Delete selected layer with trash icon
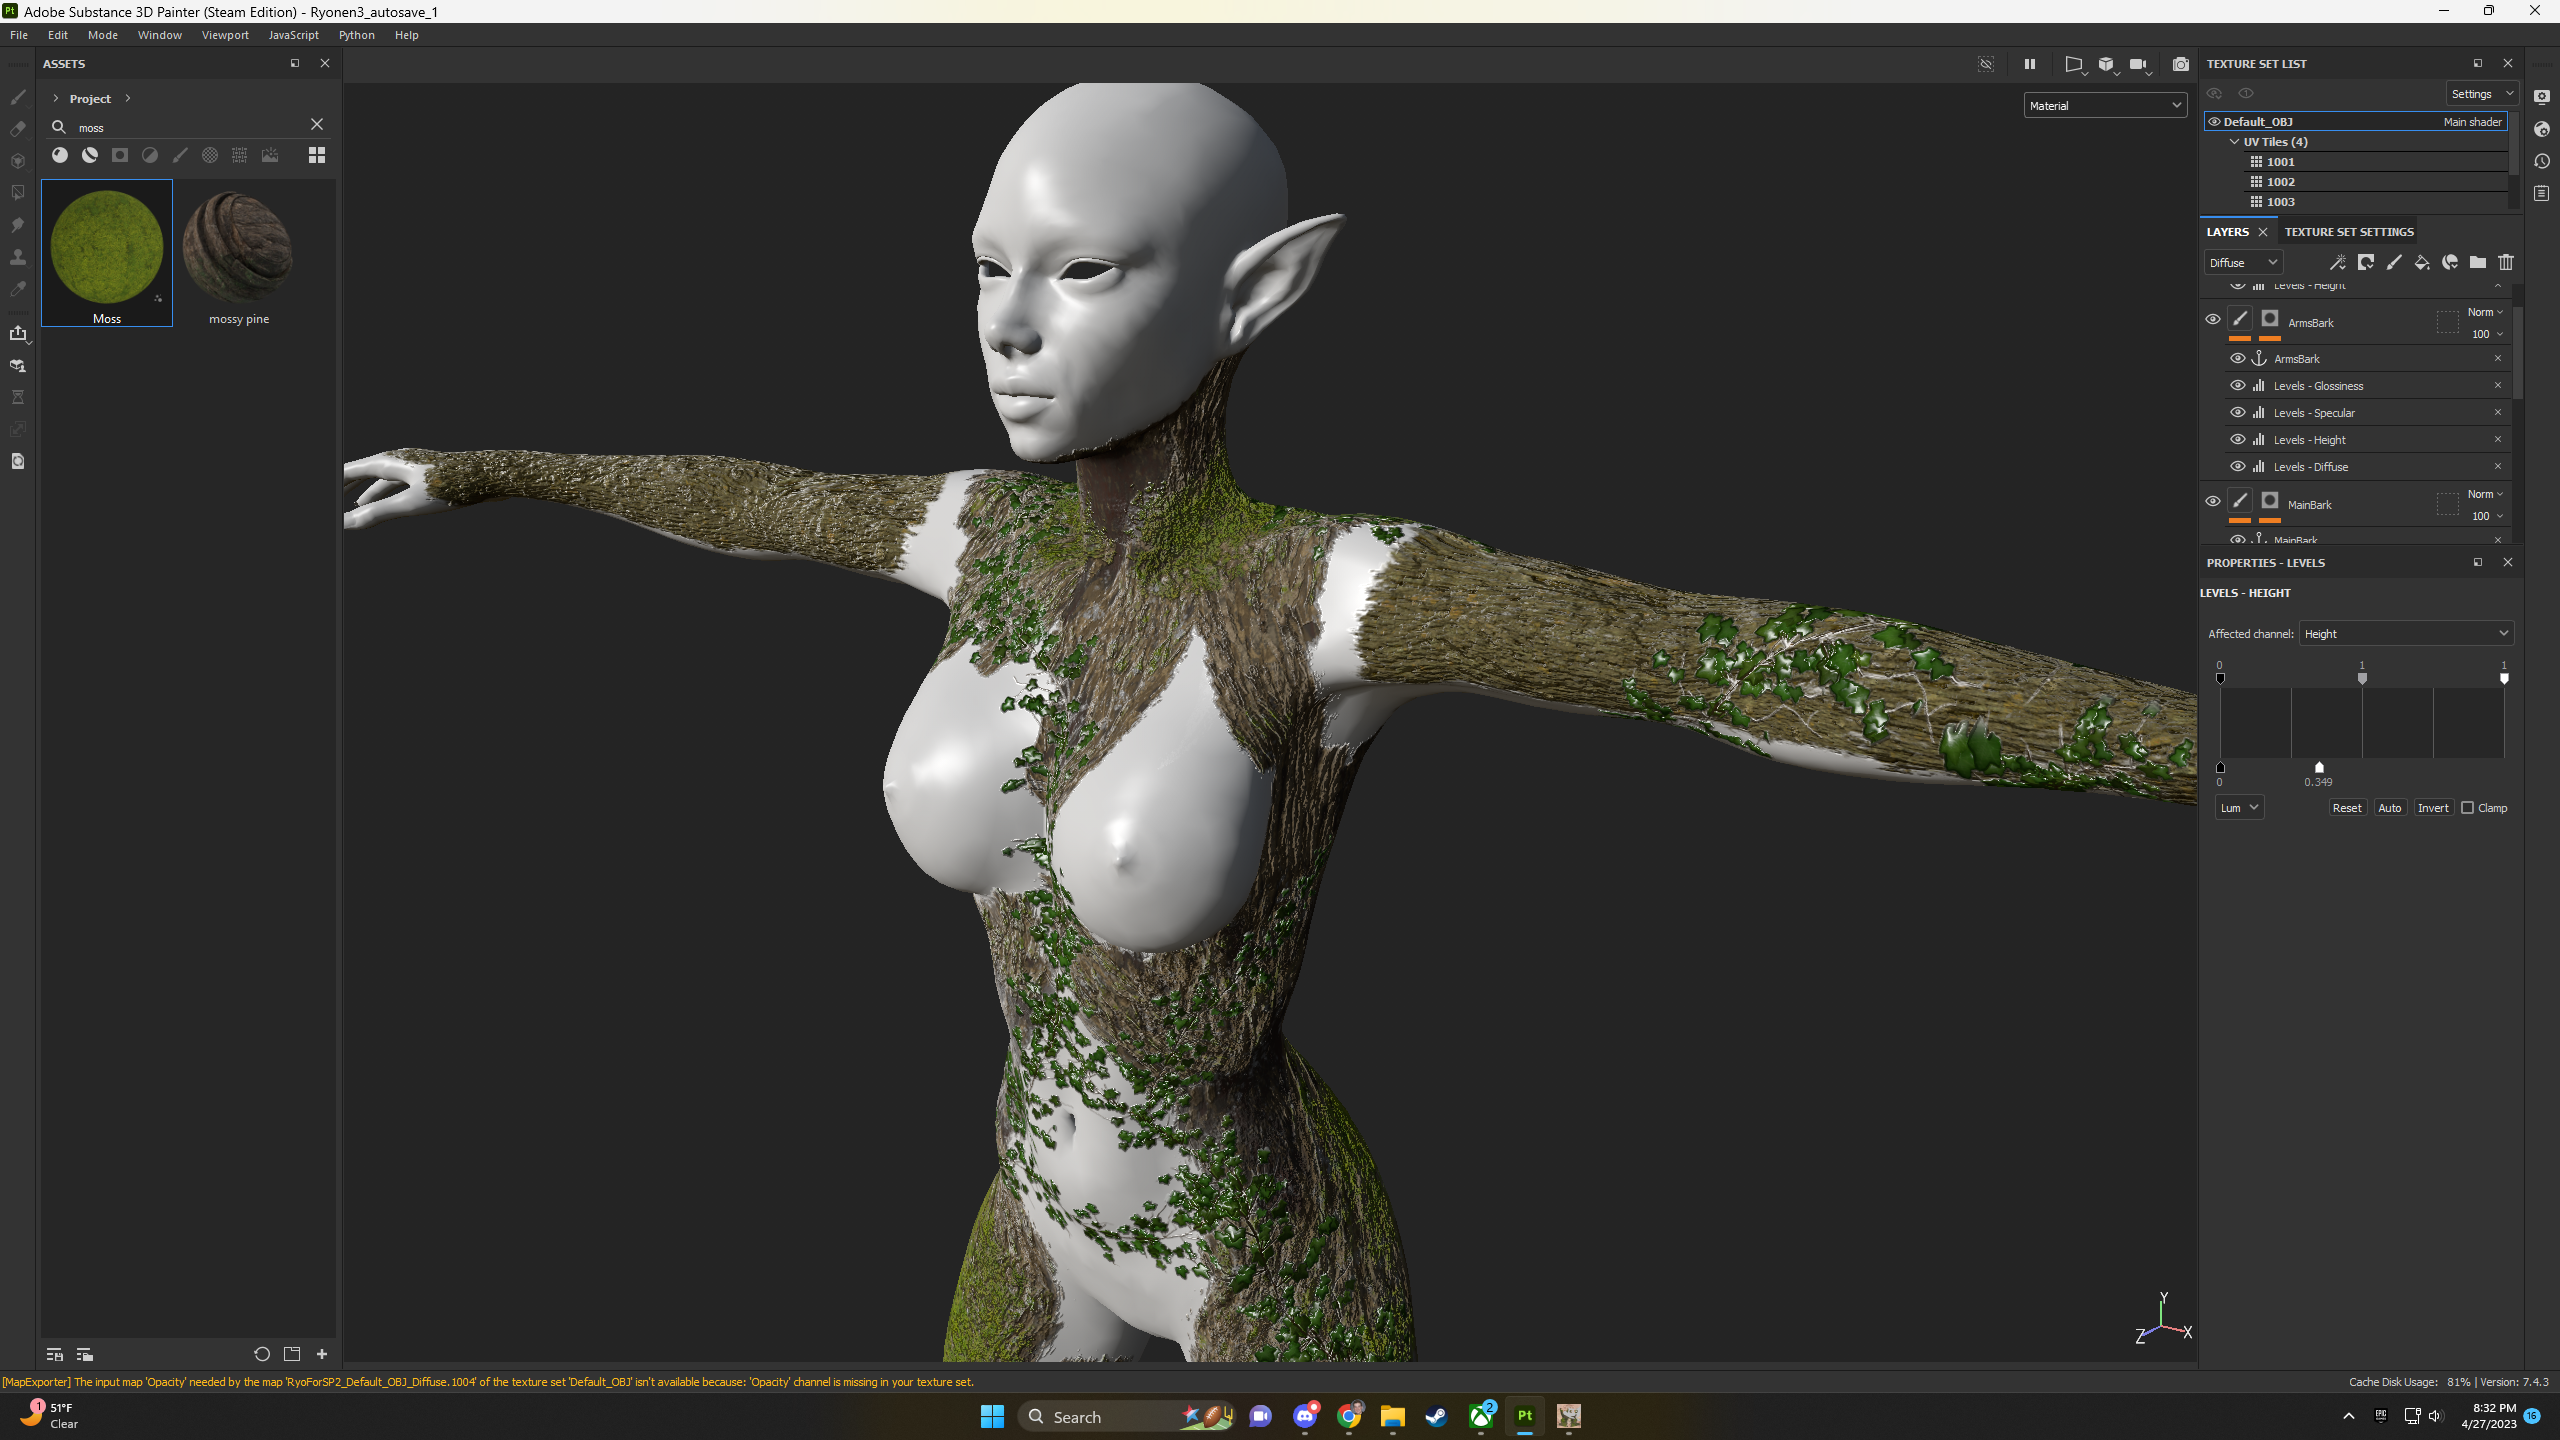Screen dimensions: 2560x1440 coord(2506,262)
